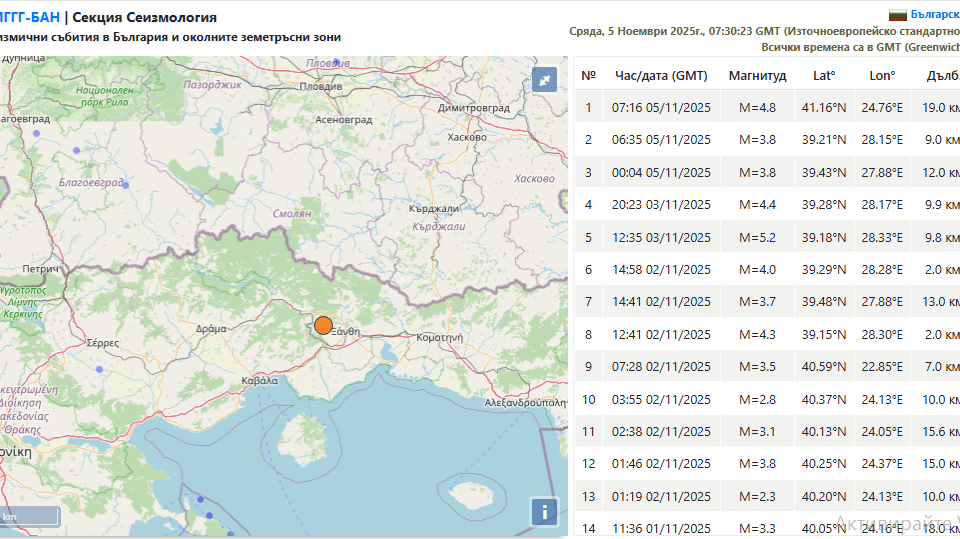Select row 13 time 01:19 02/11/2025
The image size is (960, 539).
[x=661, y=496]
